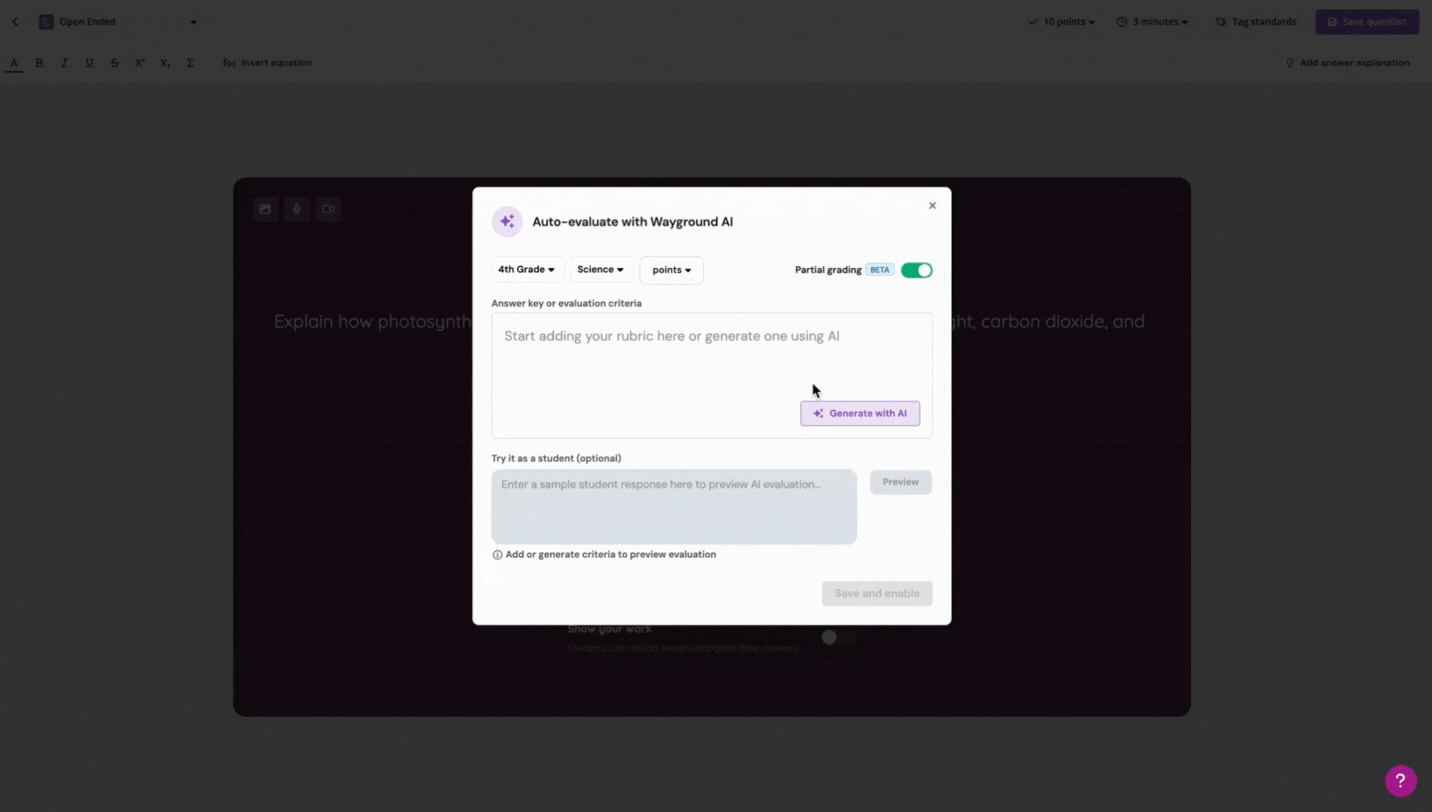Click the info icon beside criteria hint

(x=497, y=555)
